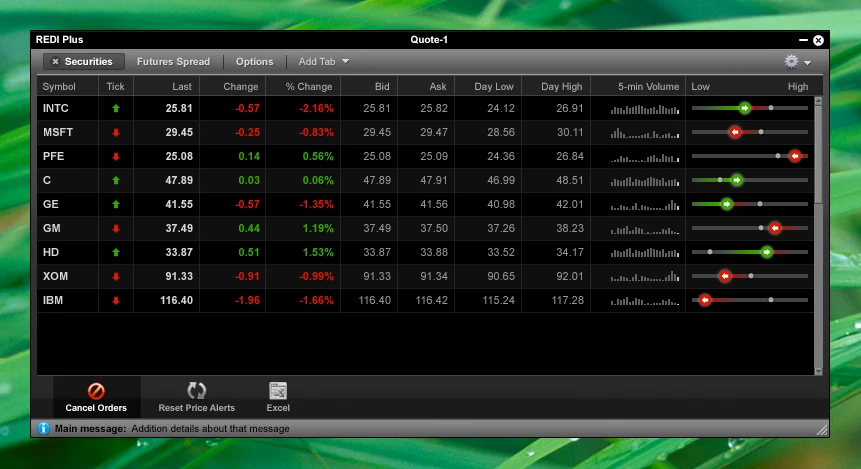Click the MSFT 5-min volume chart
Viewport: 861px width, 469px height.
click(645, 133)
